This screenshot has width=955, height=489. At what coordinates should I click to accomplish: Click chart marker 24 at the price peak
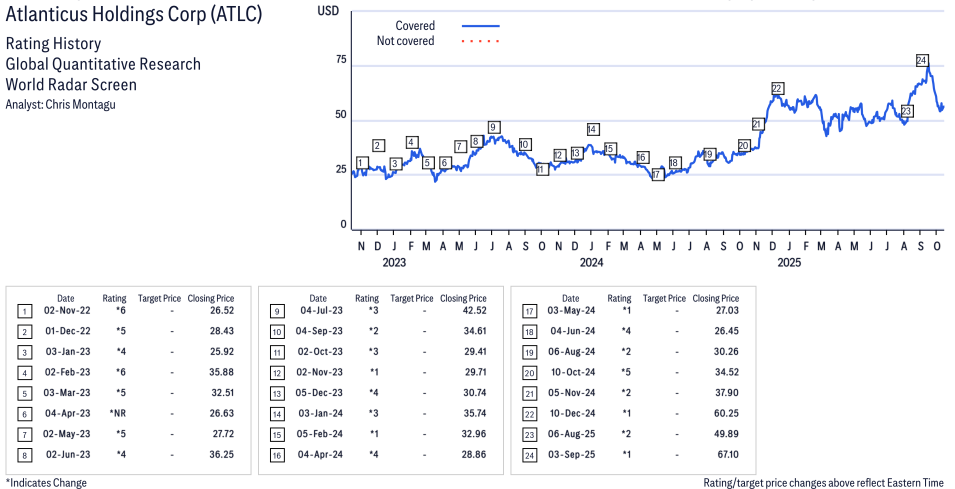921,60
